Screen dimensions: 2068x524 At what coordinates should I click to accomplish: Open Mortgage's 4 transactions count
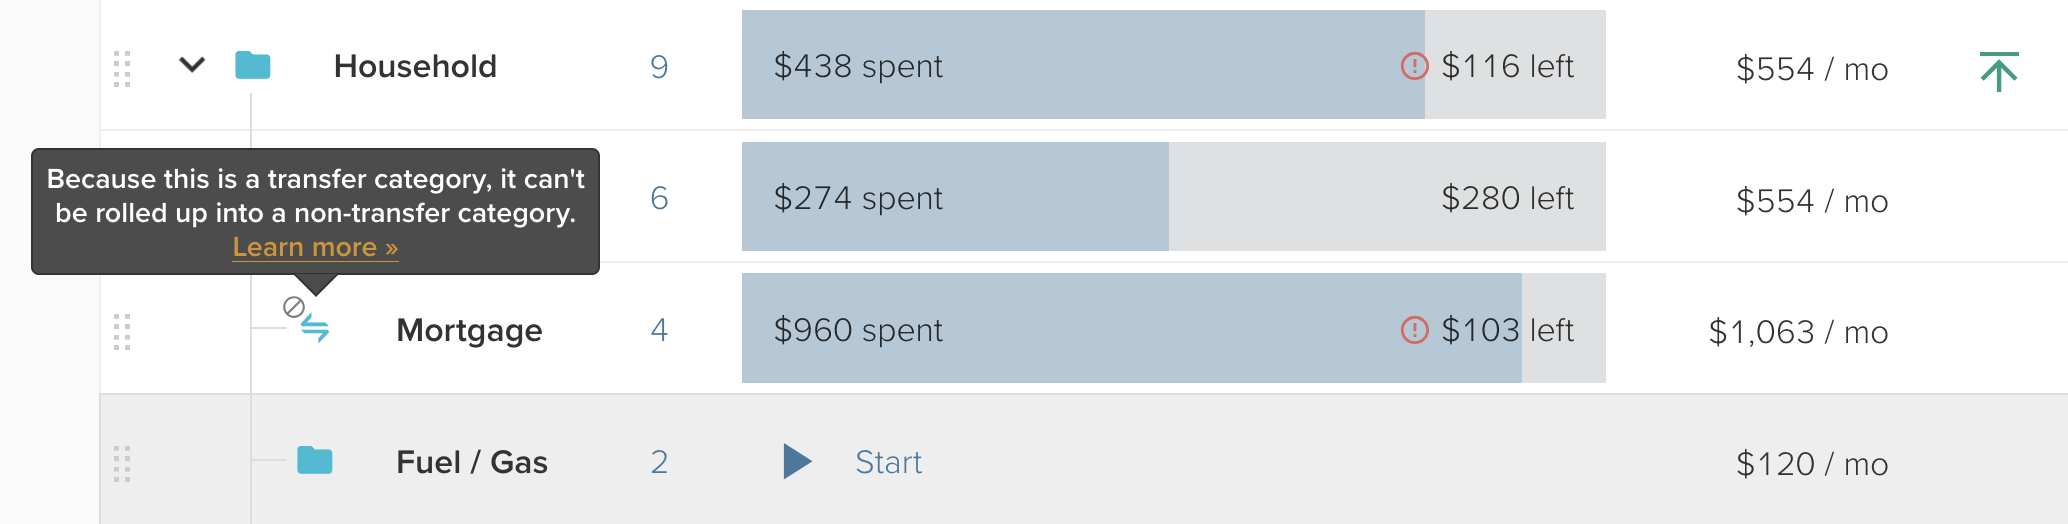click(659, 330)
